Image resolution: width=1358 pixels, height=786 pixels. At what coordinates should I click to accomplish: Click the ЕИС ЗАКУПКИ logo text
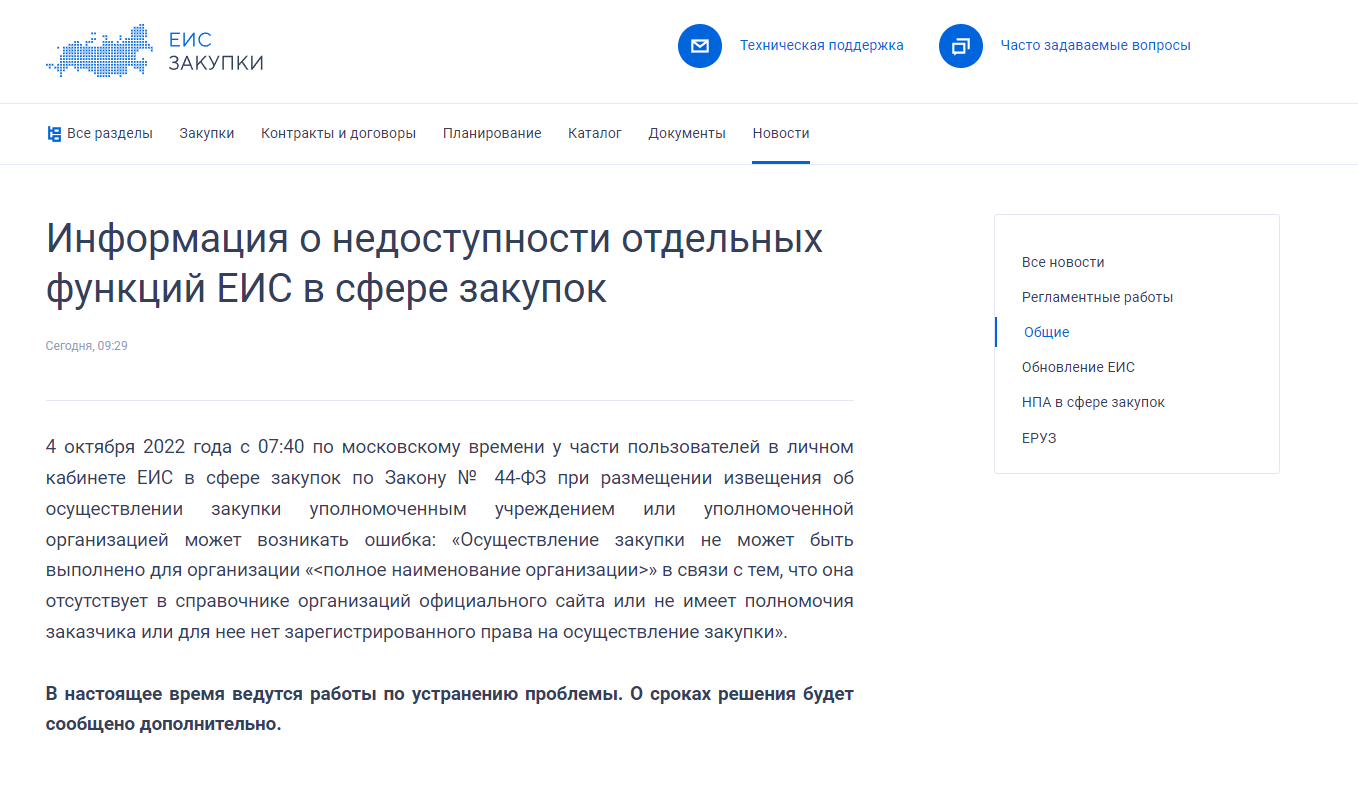(215, 52)
